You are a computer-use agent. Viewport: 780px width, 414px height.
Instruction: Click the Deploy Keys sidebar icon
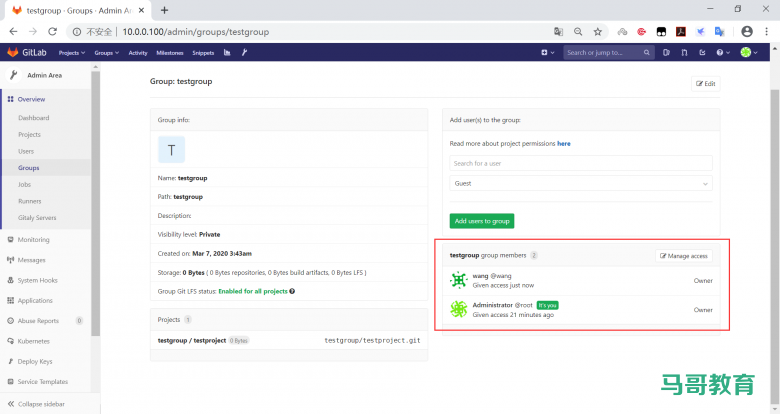(10, 361)
